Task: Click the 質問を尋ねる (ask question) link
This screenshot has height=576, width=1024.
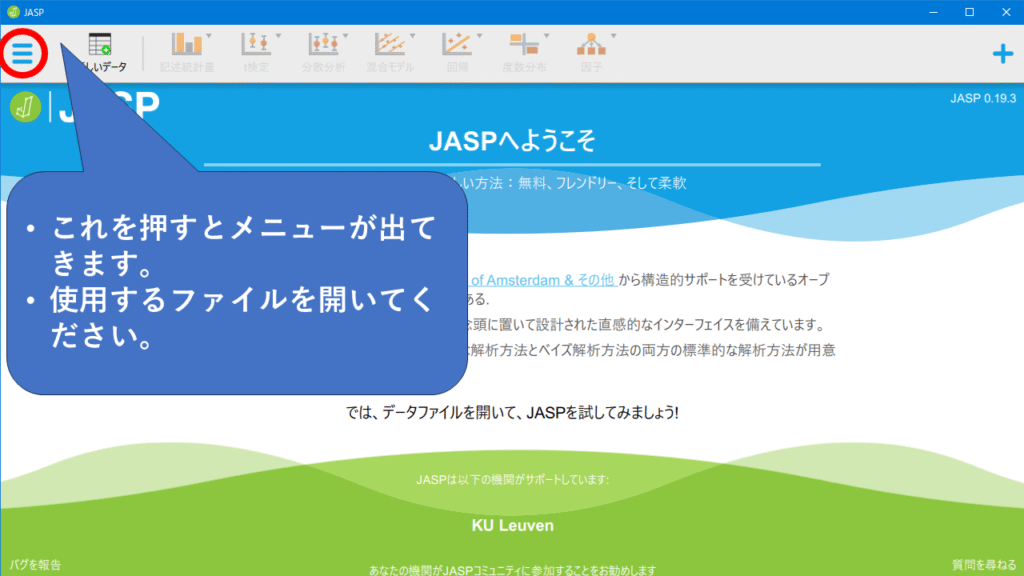Action: [x=984, y=565]
